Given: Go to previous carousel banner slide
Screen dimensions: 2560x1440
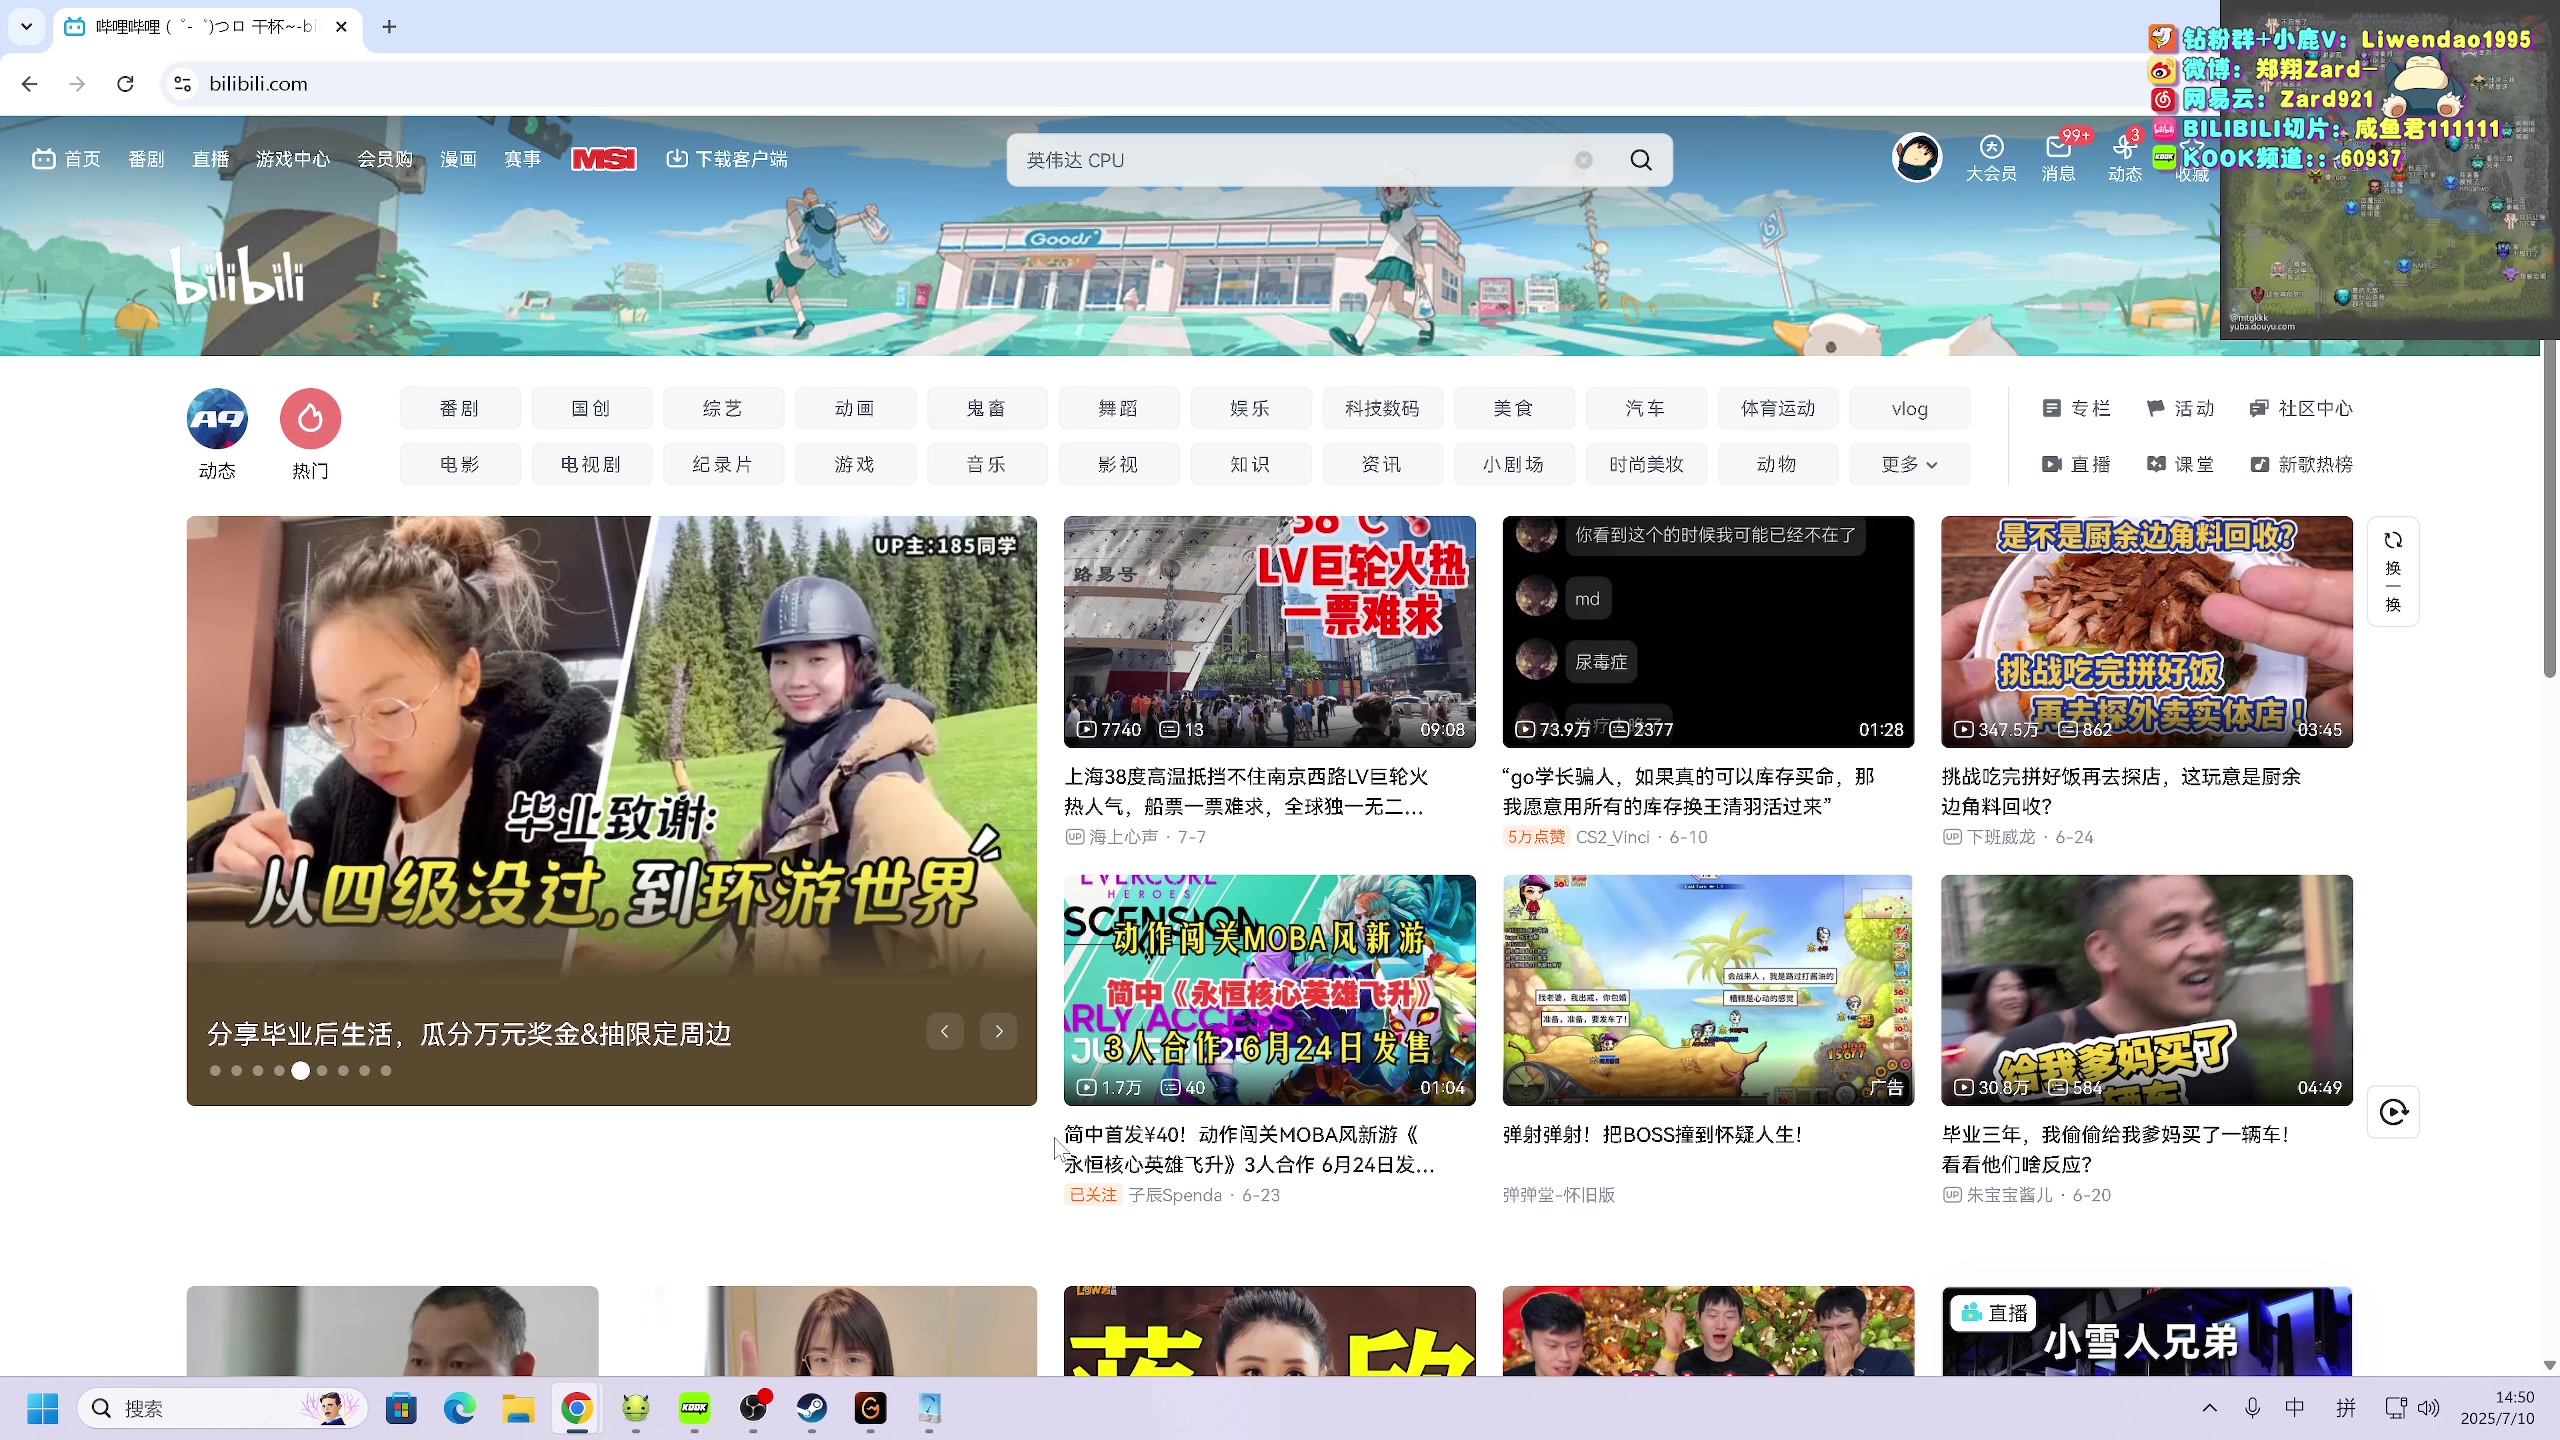Looking at the screenshot, I should pyautogui.click(x=944, y=1031).
